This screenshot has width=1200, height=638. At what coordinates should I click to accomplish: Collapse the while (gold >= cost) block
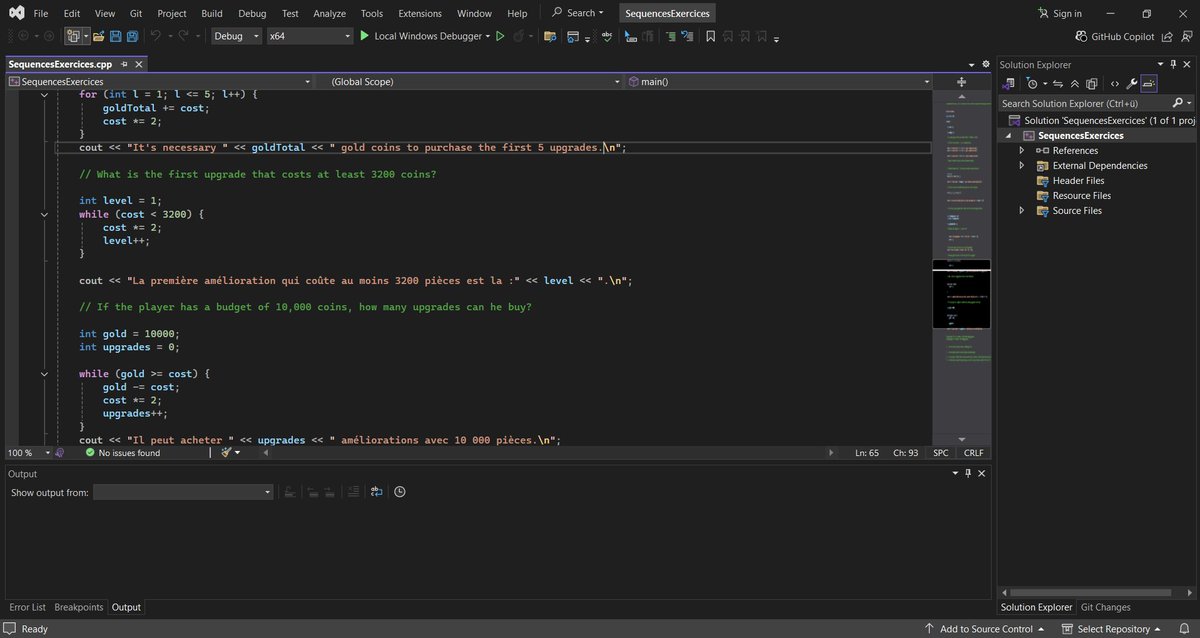point(44,374)
